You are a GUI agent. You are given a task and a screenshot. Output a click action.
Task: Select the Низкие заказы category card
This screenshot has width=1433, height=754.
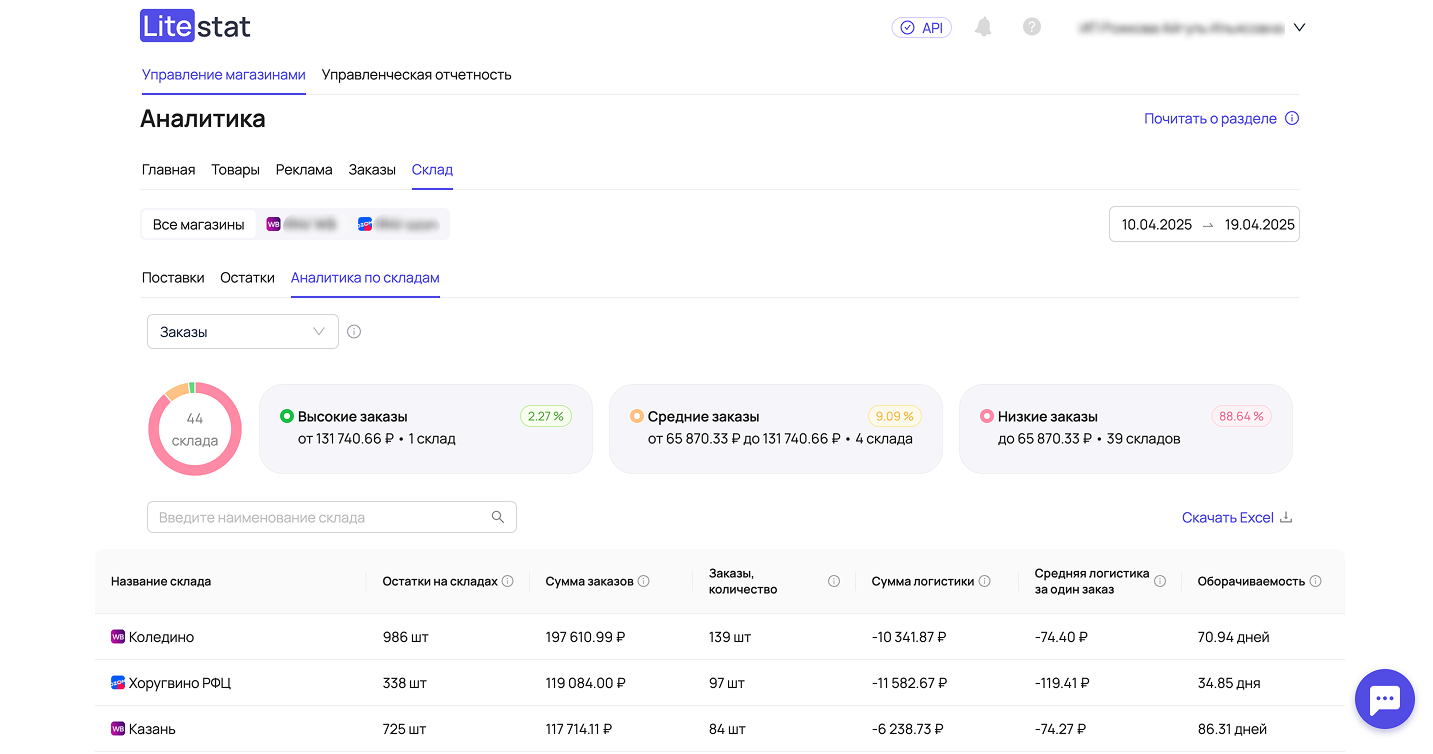[1125, 428]
